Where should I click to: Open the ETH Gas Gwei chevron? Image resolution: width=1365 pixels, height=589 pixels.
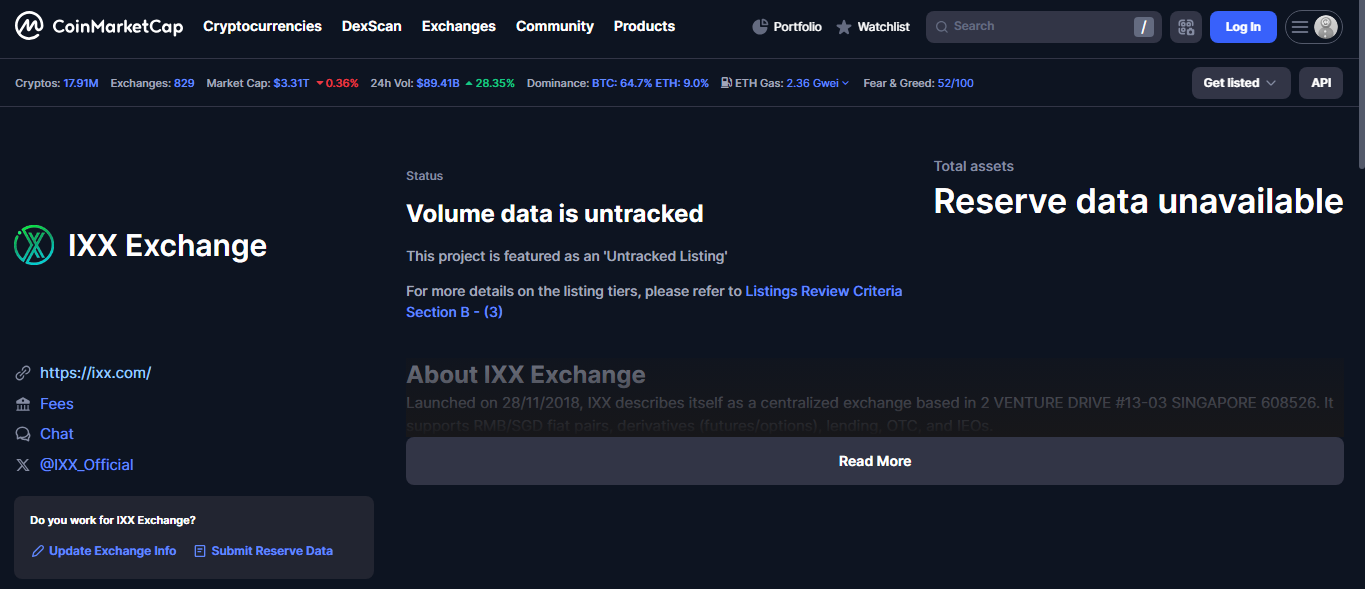click(x=845, y=83)
